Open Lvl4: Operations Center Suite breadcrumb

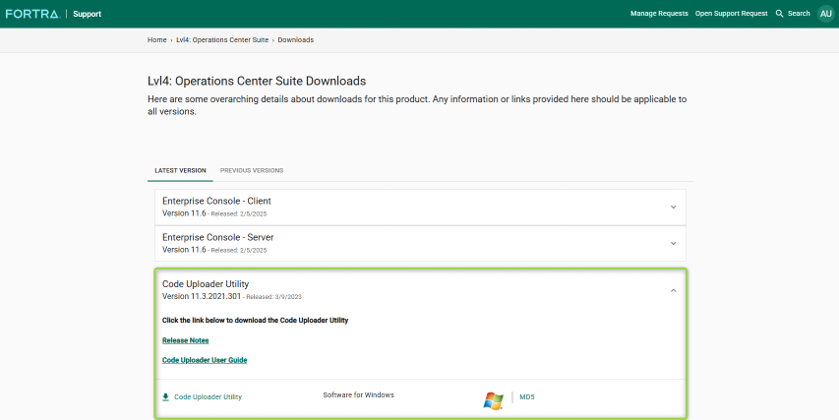point(222,40)
